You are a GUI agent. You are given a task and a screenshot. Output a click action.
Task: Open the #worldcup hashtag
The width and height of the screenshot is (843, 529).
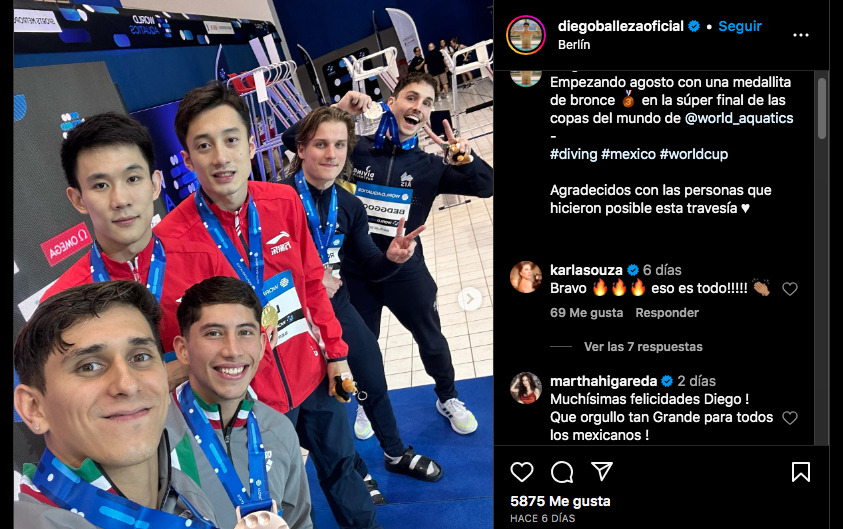click(694, 154)
